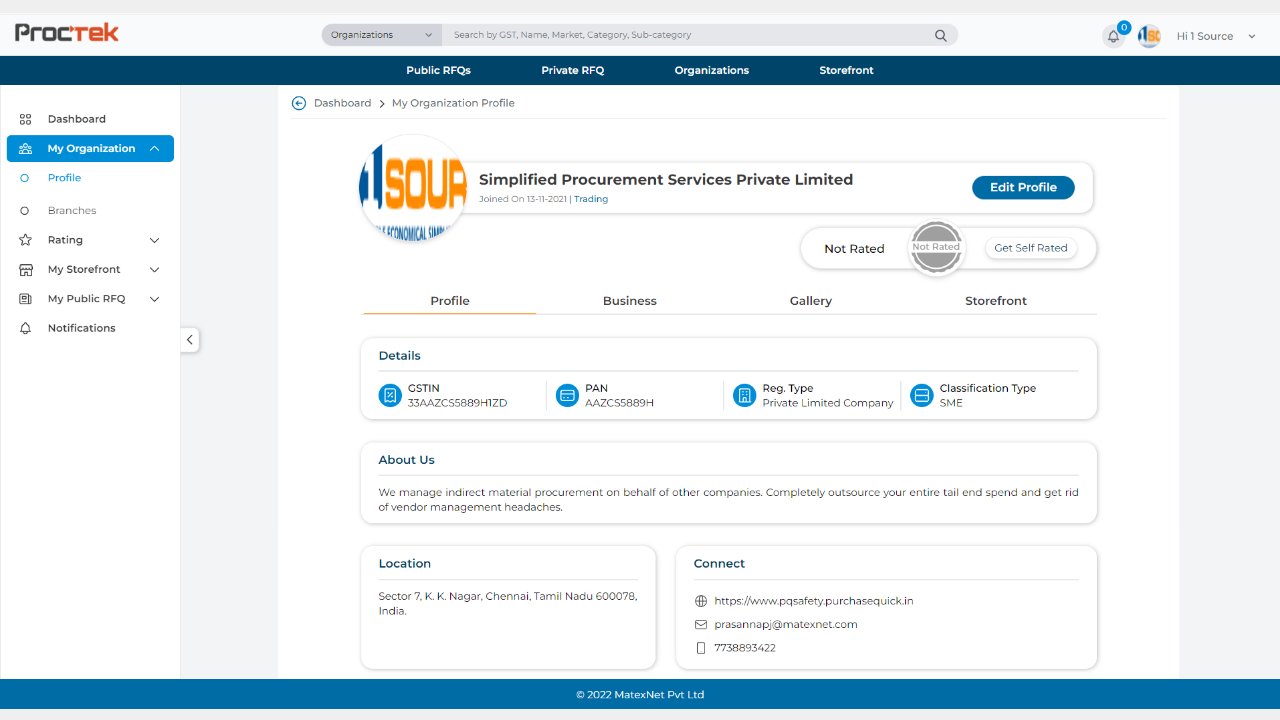Viewport: 1280px width, 720px height.
Task: Switch to the Business tab
Action: [x=630, y=301]
